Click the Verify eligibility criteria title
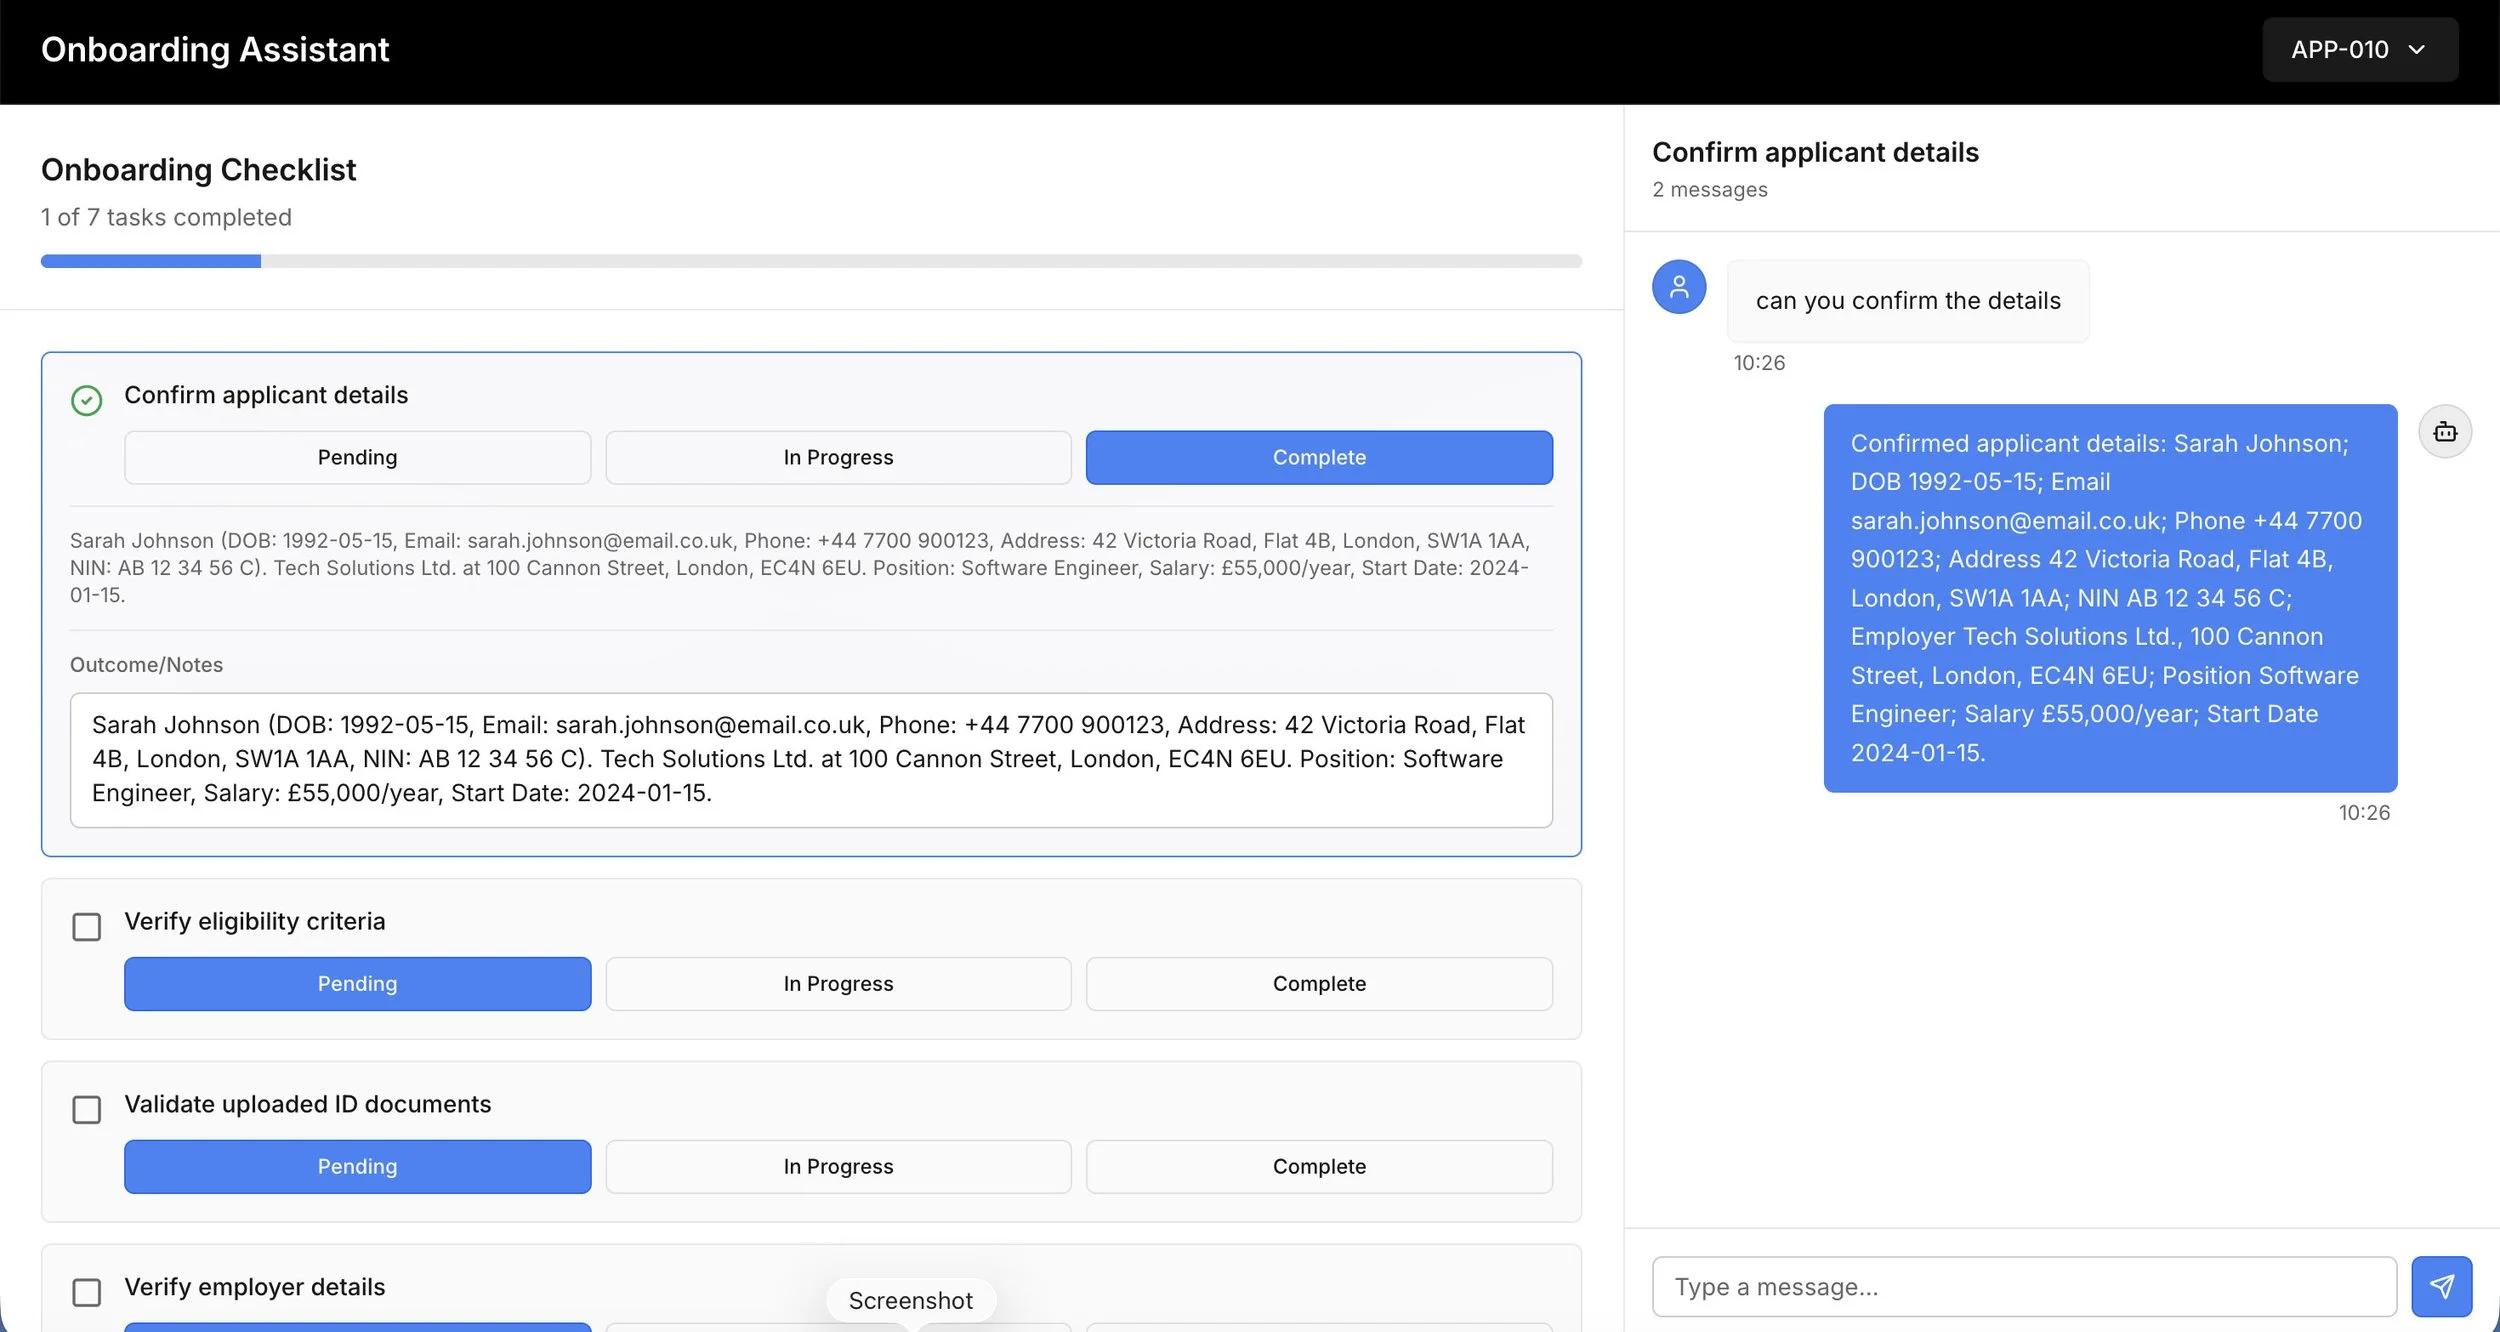 coord(254,921)
